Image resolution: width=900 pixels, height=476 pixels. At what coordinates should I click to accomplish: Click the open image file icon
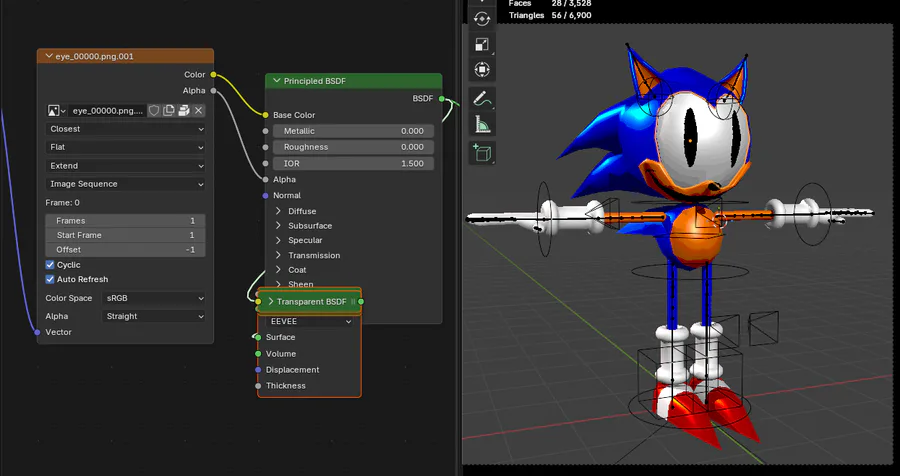click(184, 110)
